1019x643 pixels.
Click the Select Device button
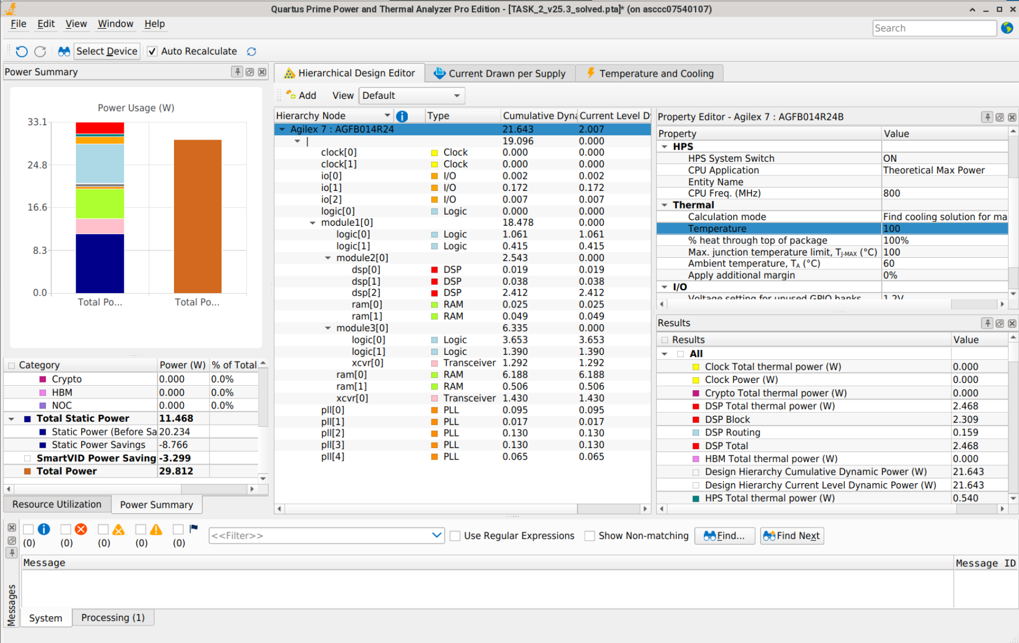click(107, 51)
